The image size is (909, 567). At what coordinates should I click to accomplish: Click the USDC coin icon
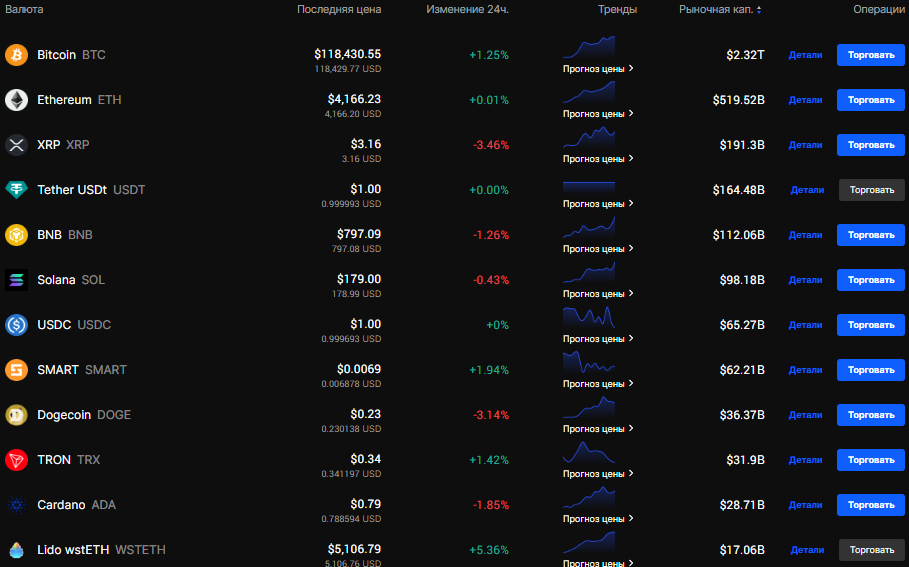pyautogui.click(x=16, y=325)
